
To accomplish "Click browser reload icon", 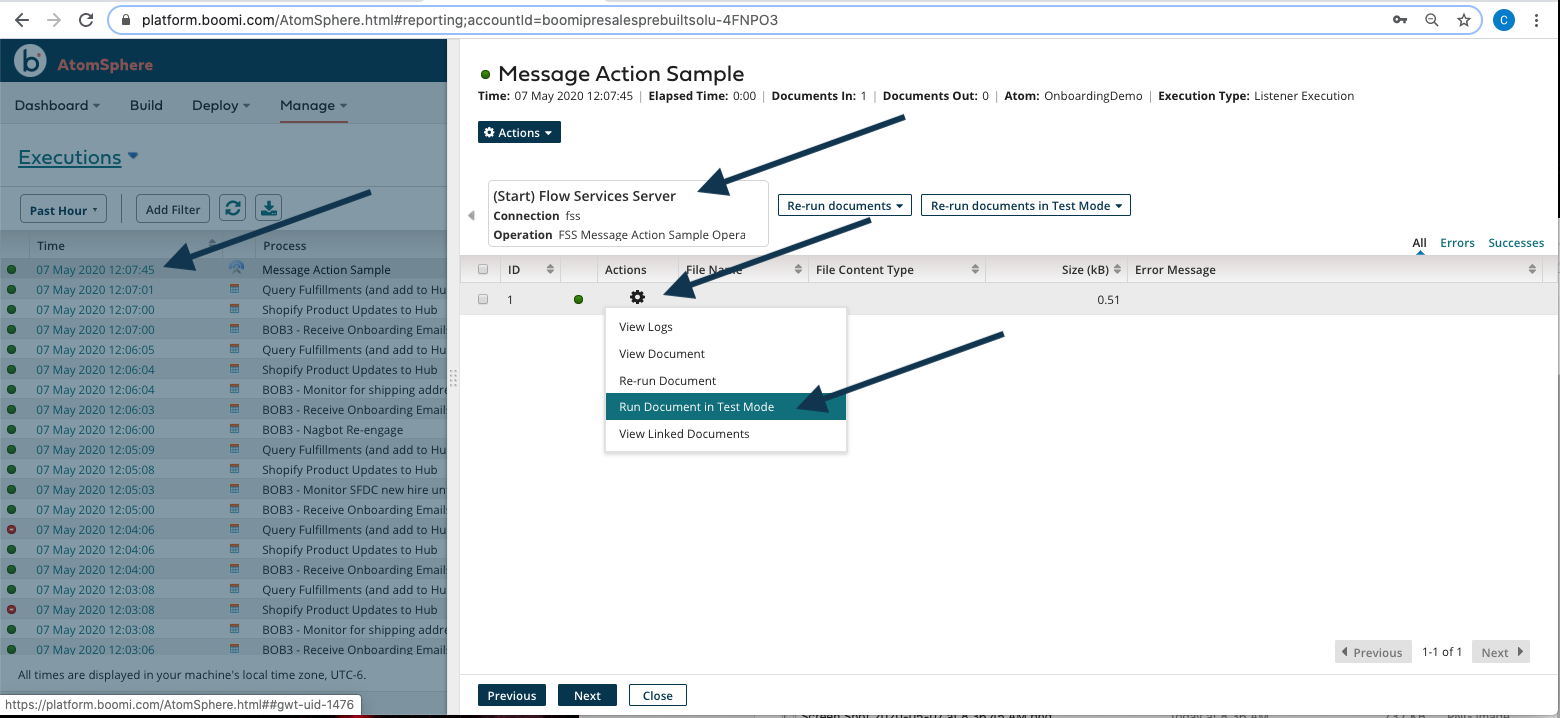I will tap(86, 20).
